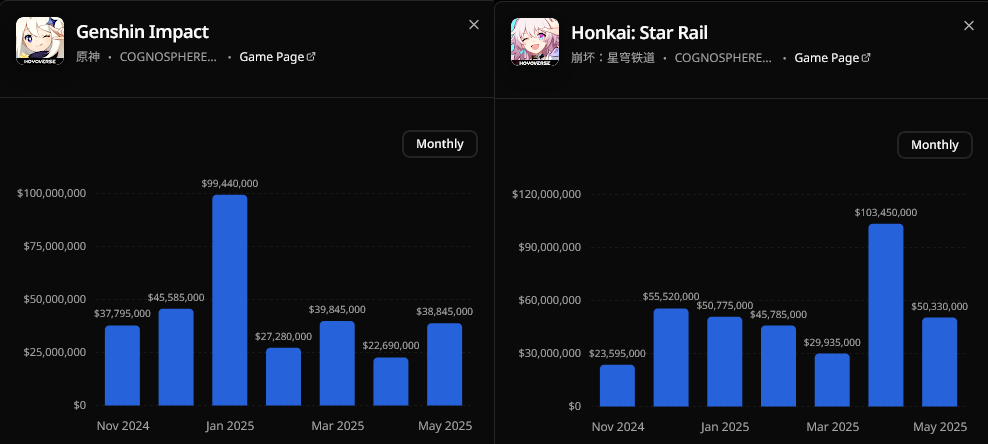This screenshot has height=444, width=988.
Task: Select Star Rail bar labeled $23,595,000
Action: (x=618, y=385)
